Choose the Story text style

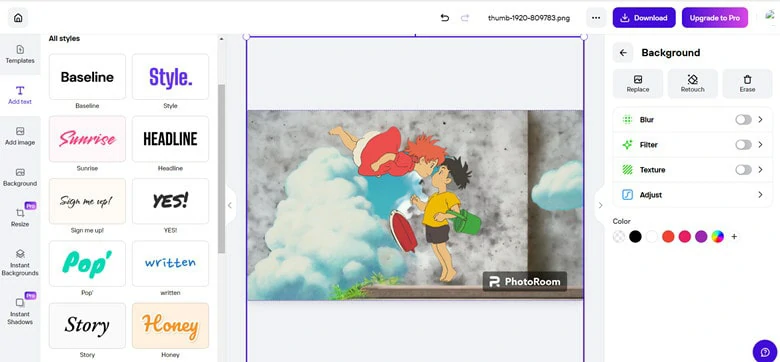[x=87, y=326]
